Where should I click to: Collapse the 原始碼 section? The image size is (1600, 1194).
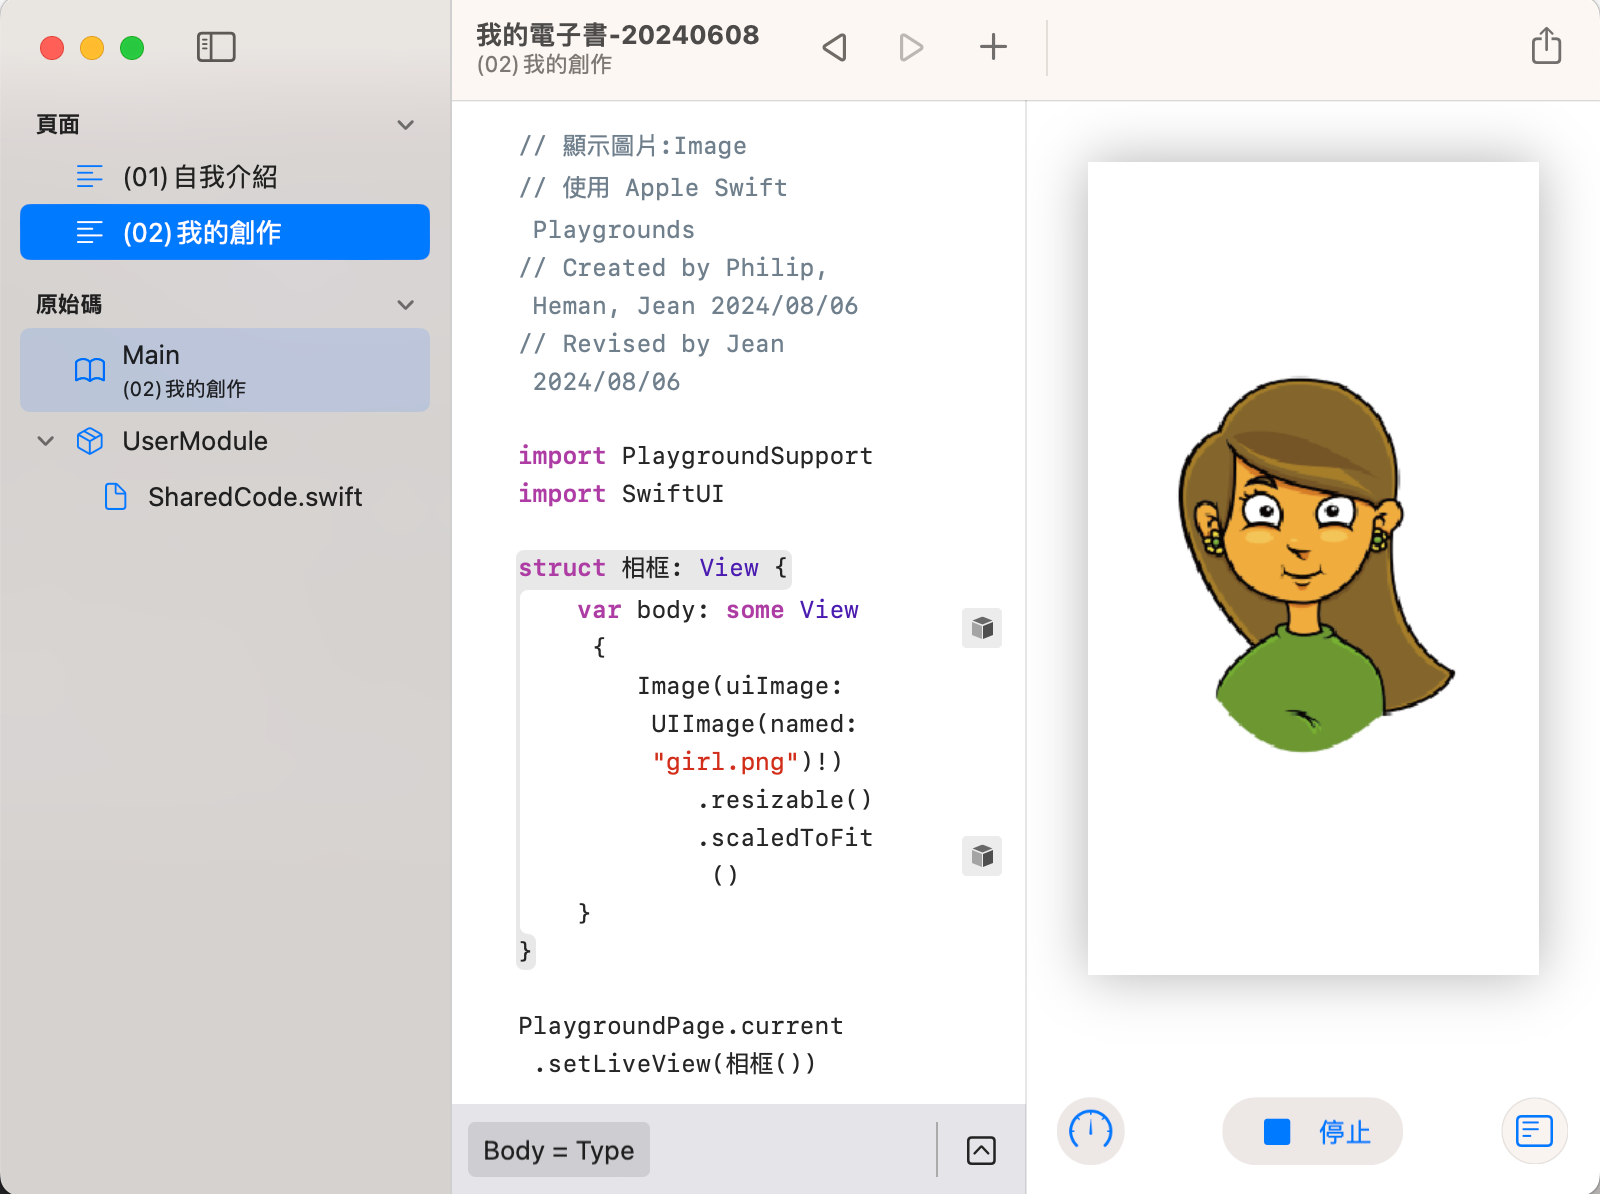(405, 305)
